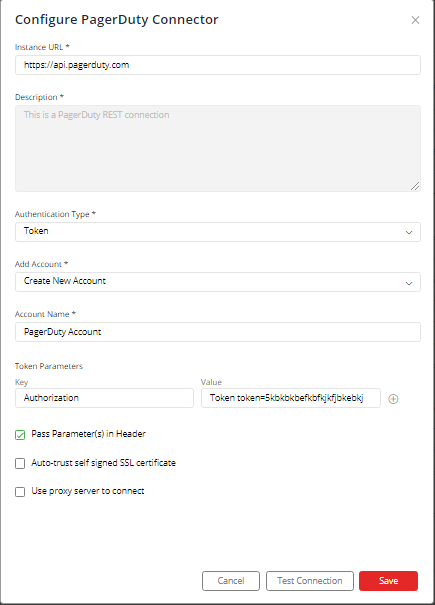Click the Authentication Type chevron arrow
The width and height of the screenshot is (435, 605).
[409, 232]
